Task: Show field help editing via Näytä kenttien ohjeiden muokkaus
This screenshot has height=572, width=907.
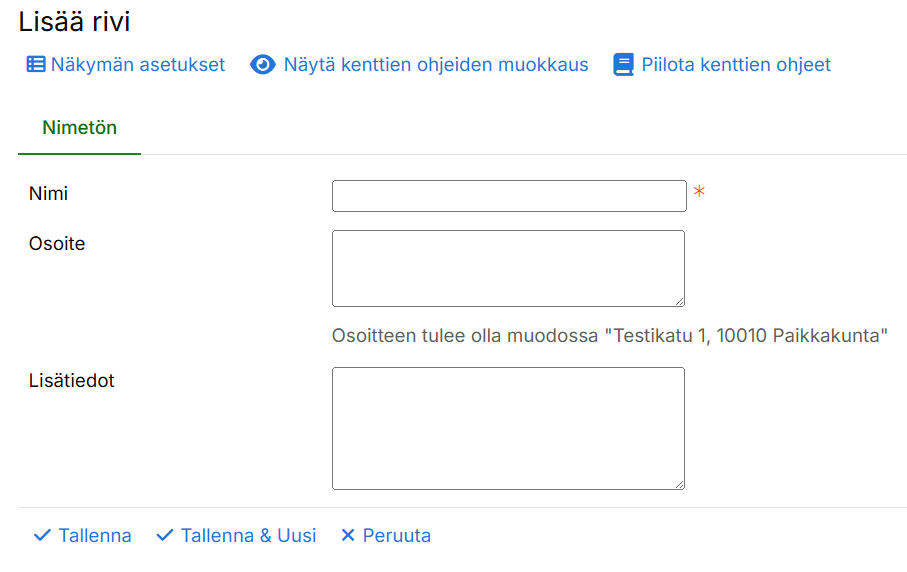Action: click(x=435, y=65)
